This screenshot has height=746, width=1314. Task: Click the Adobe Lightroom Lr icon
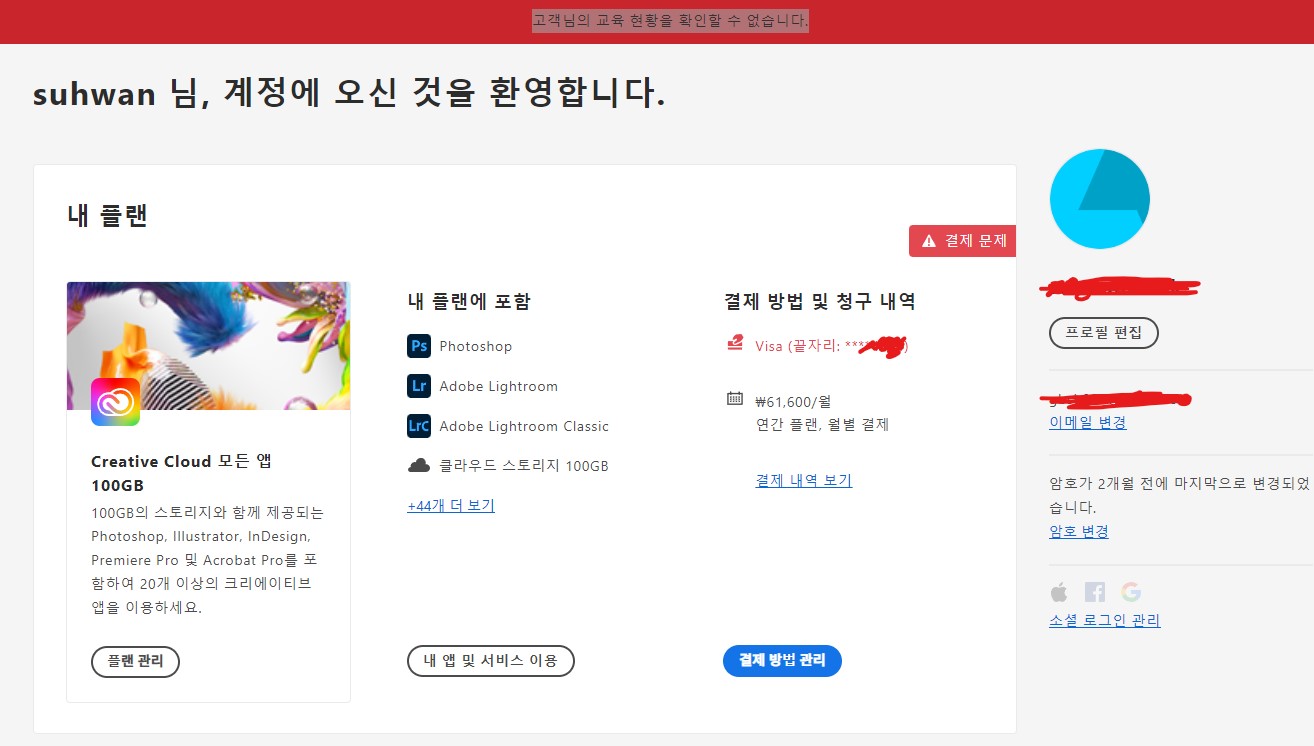(419, 386)
